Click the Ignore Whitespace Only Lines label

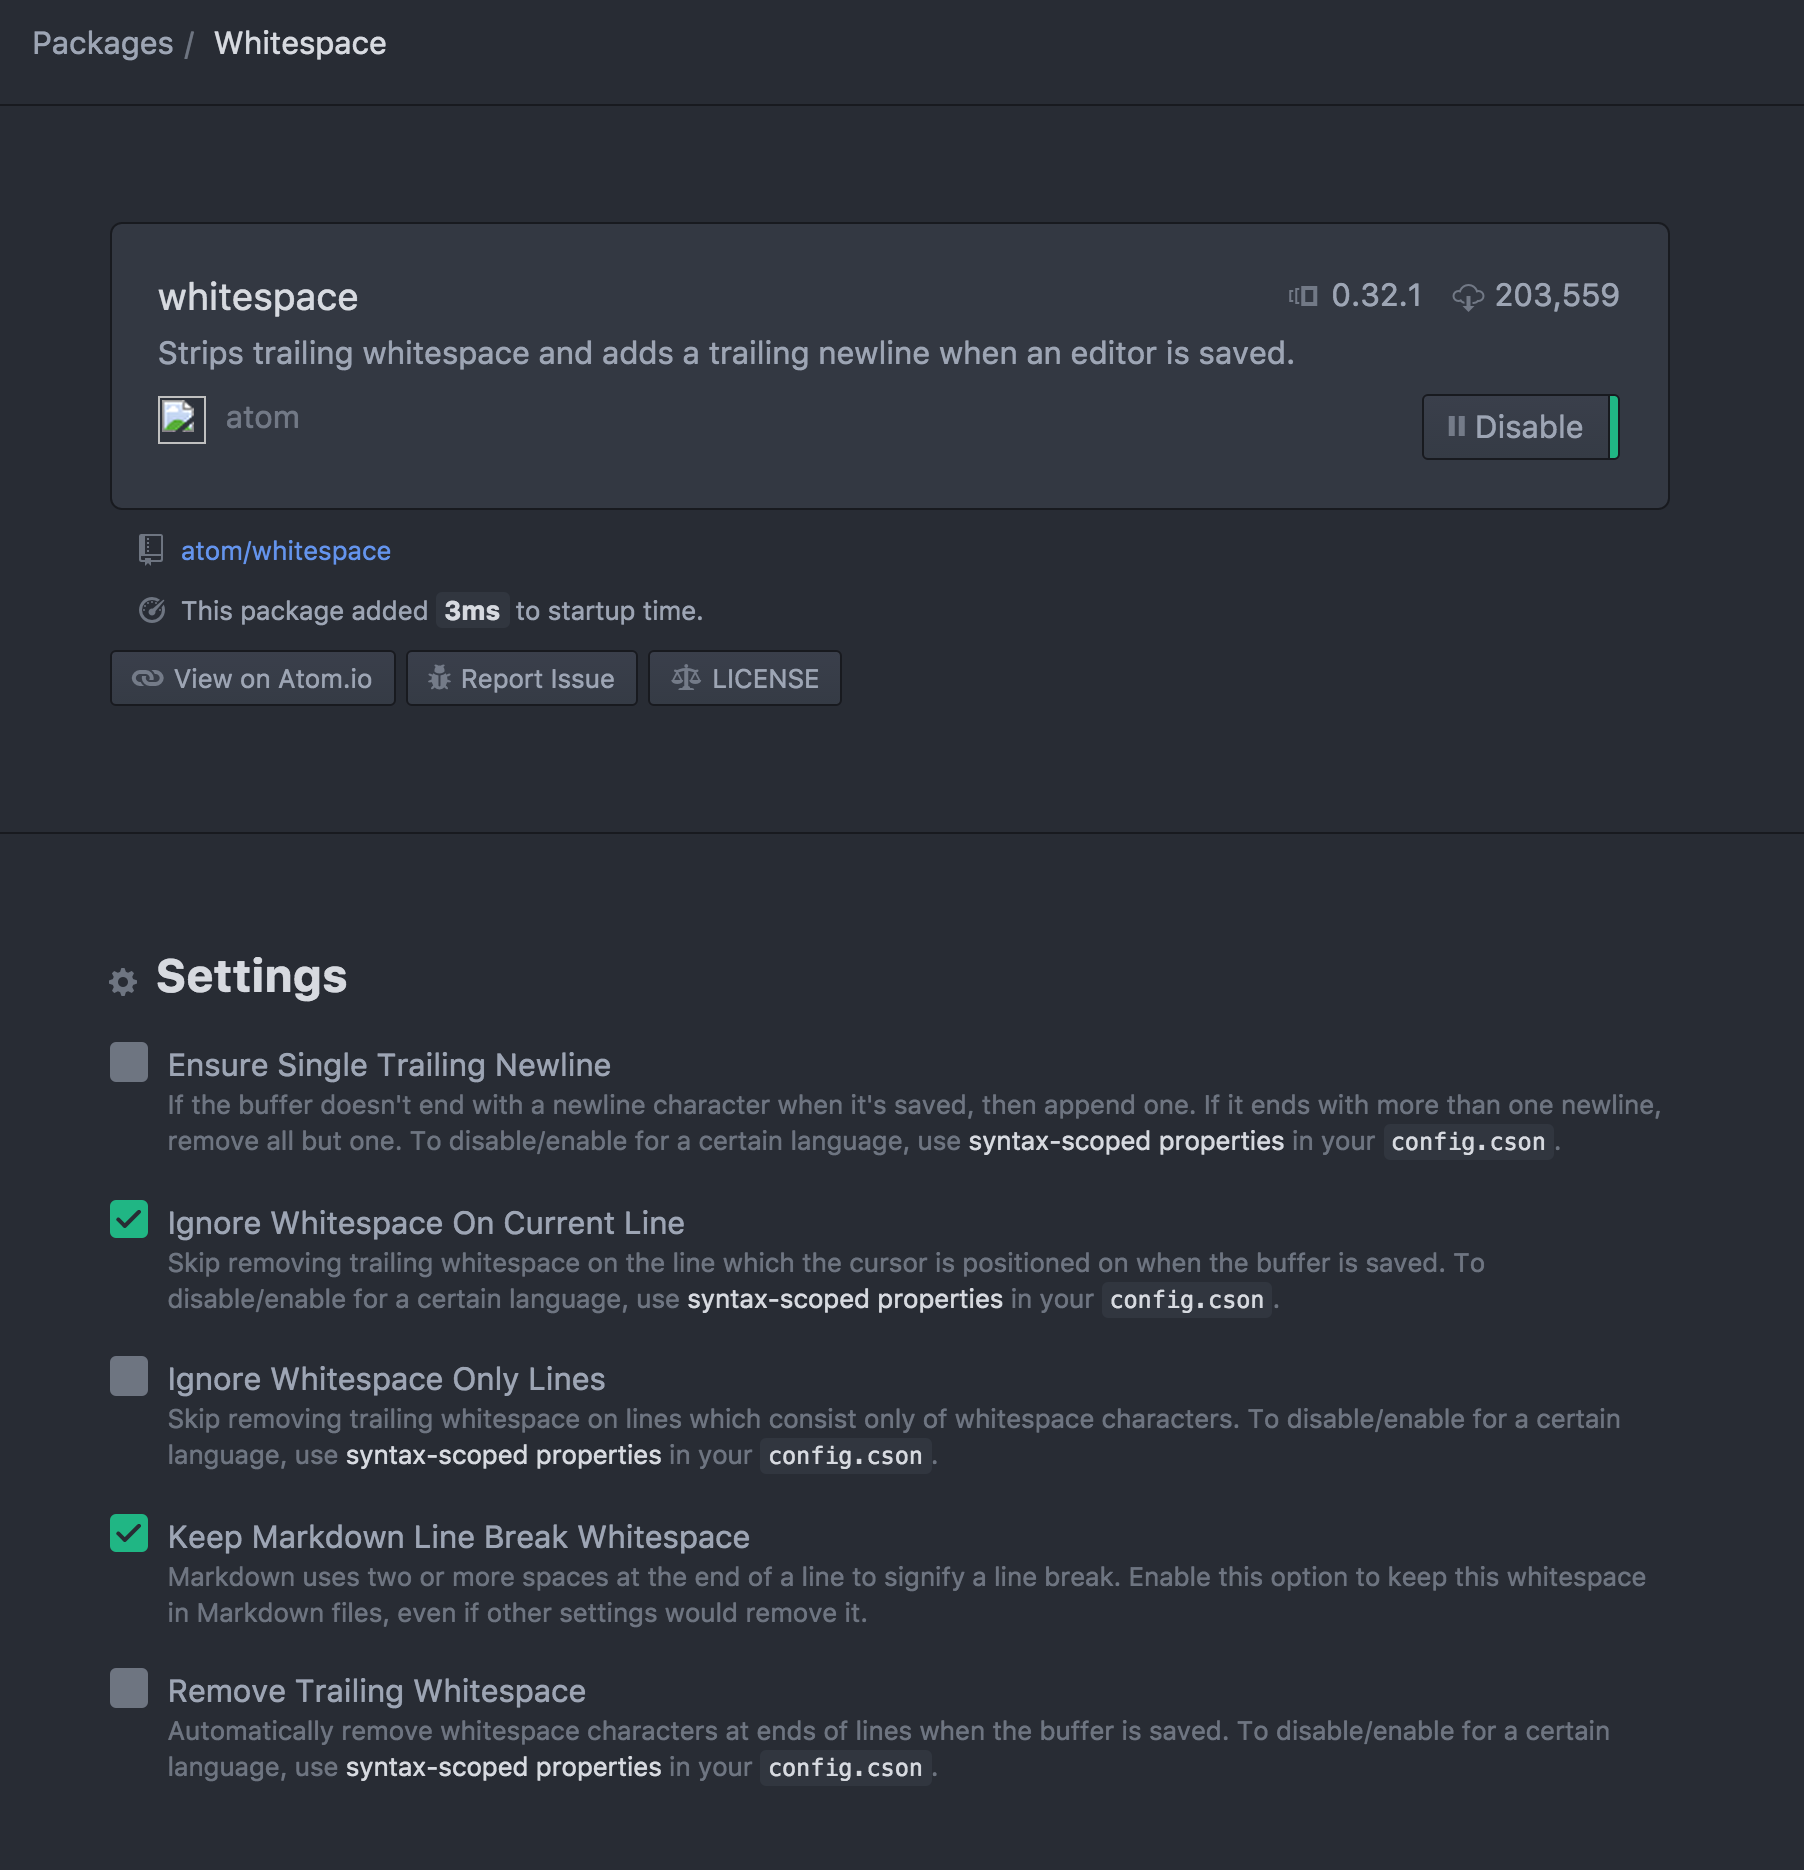coord(386,1379)
